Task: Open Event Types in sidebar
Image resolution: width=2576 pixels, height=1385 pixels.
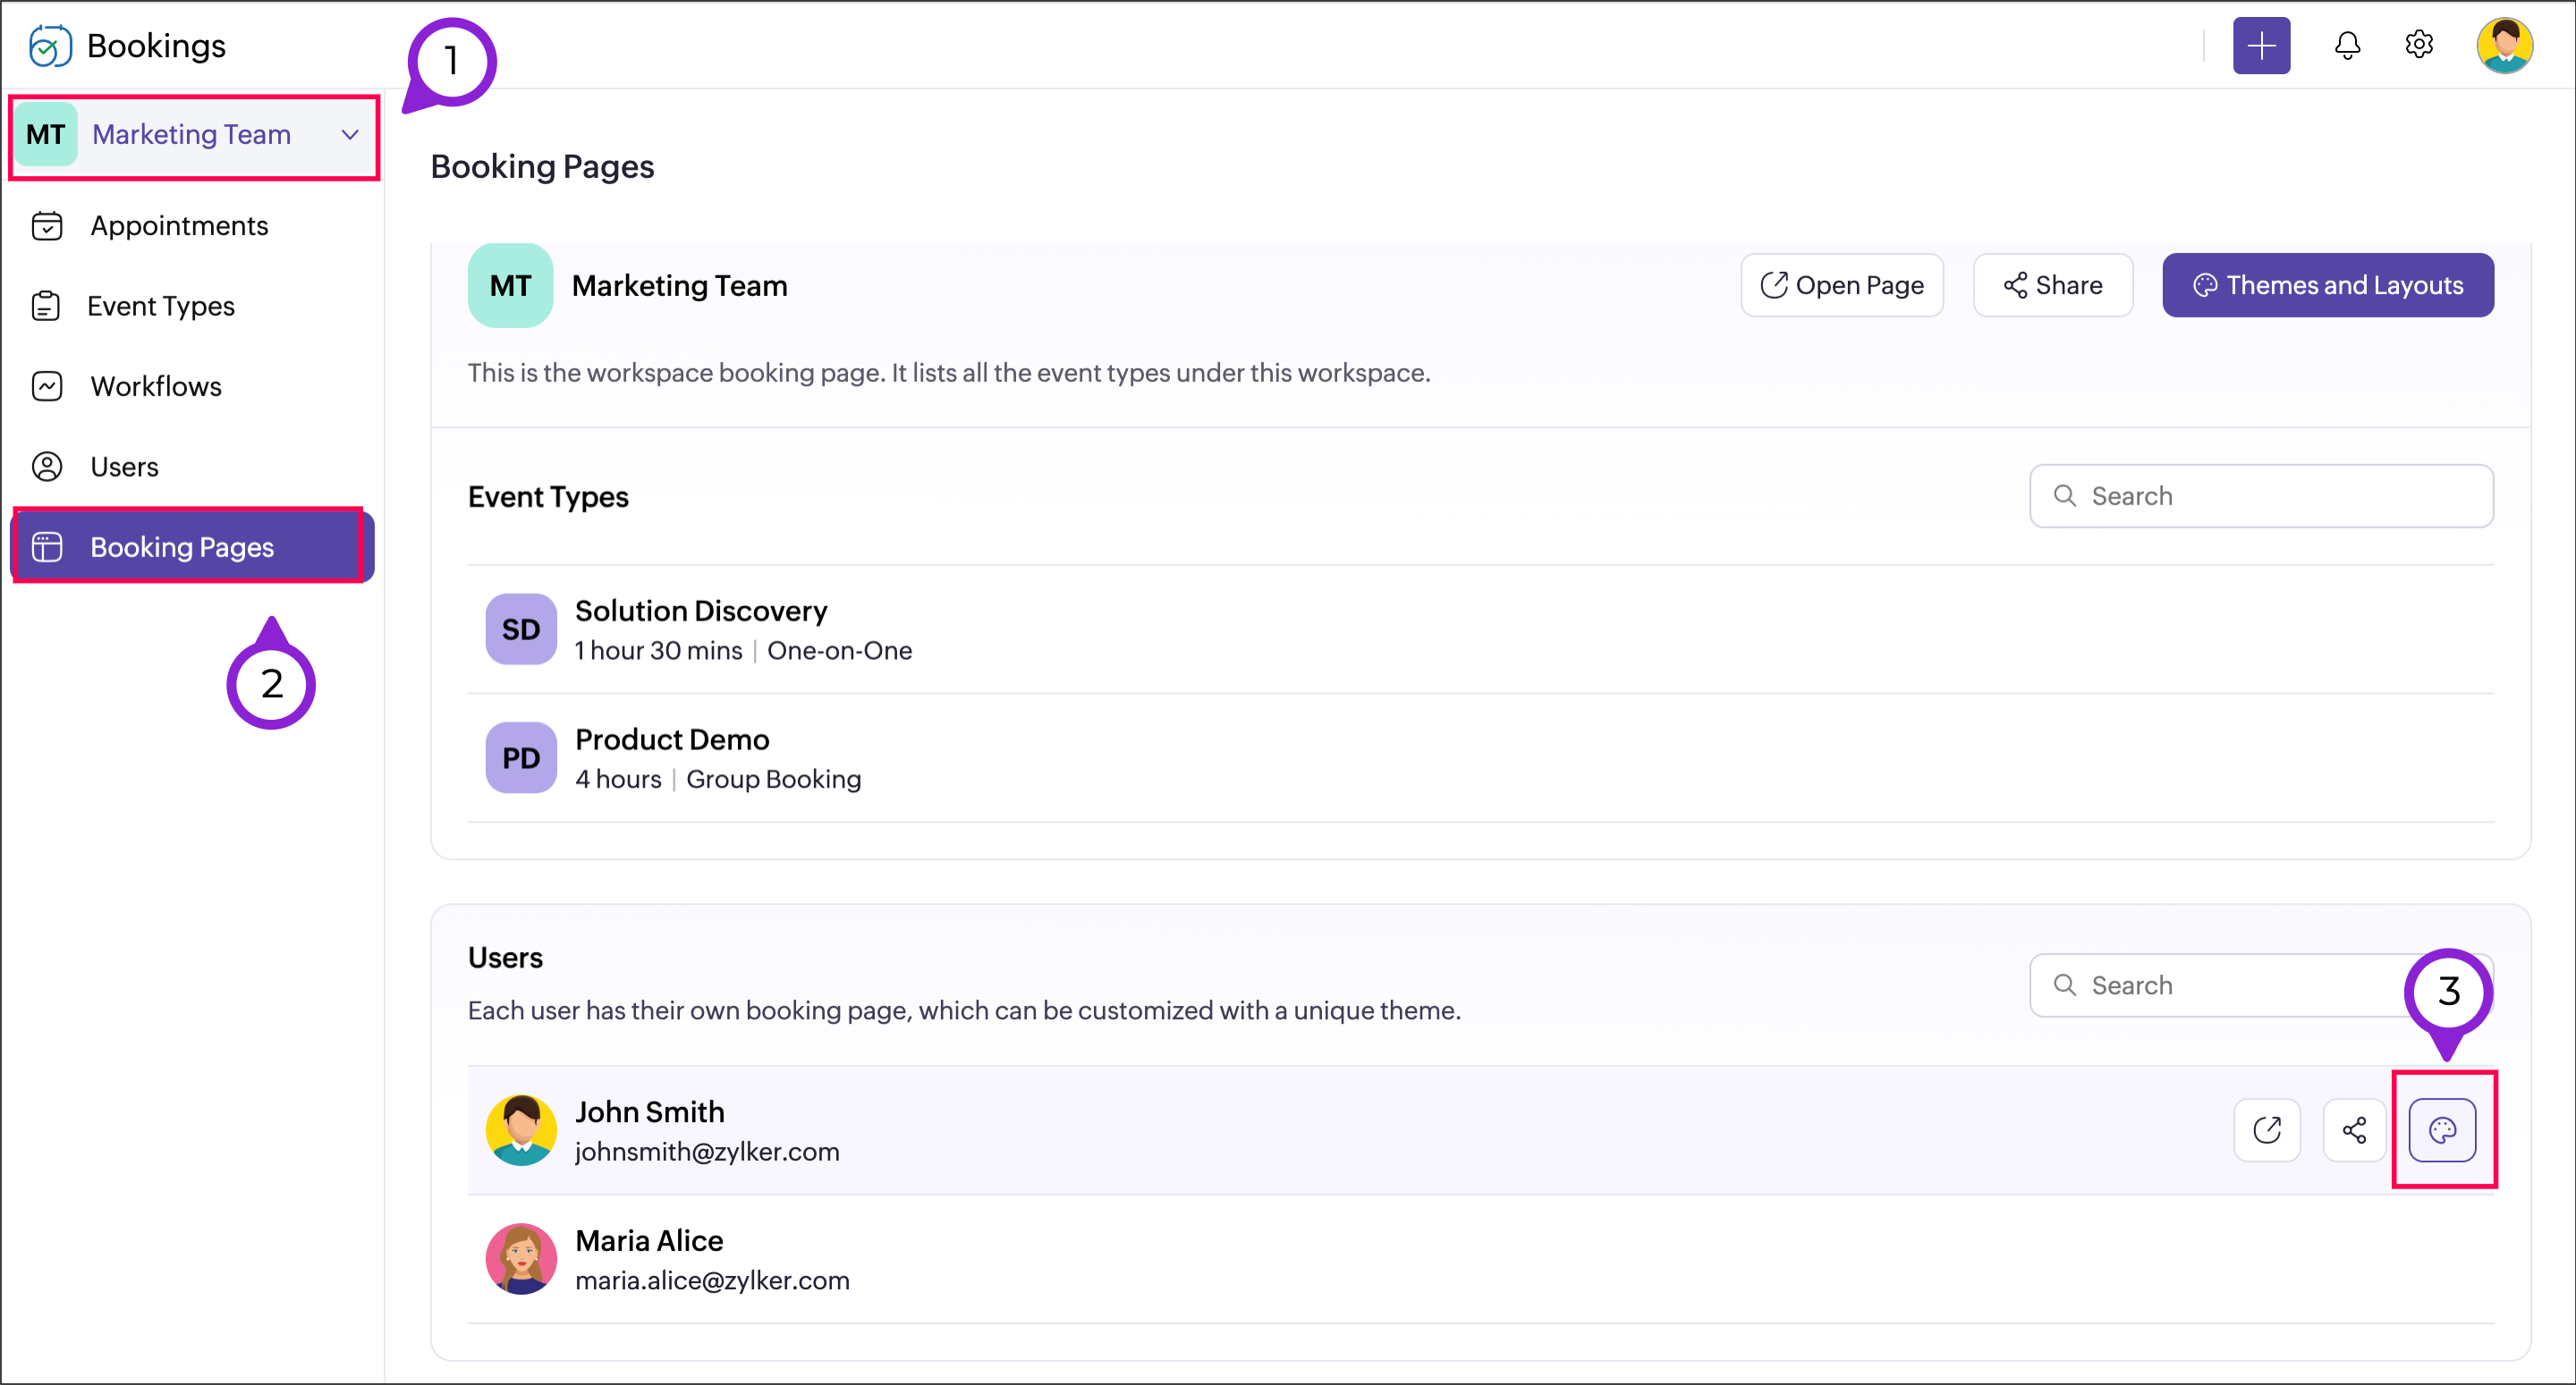Action: 161,306
